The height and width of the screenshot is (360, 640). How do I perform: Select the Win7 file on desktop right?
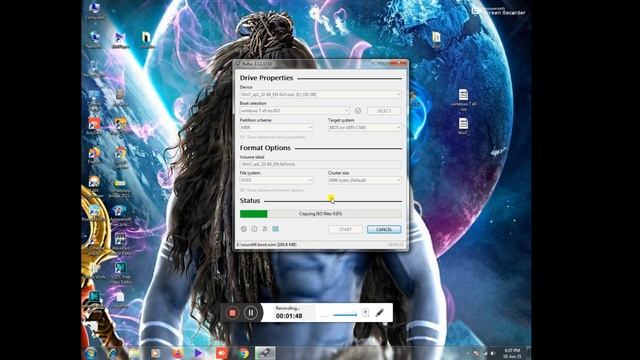[463, 126]
